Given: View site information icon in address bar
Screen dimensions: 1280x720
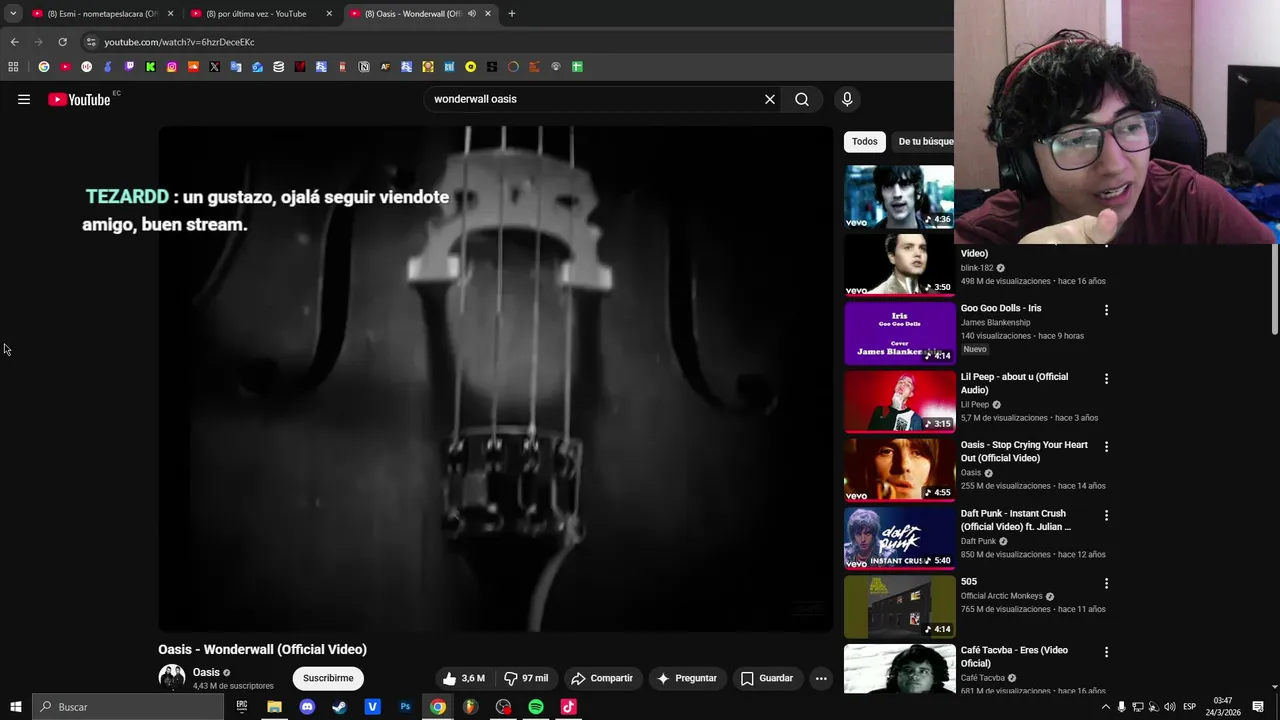Looking at the screenshot, I should pos(91,42).
